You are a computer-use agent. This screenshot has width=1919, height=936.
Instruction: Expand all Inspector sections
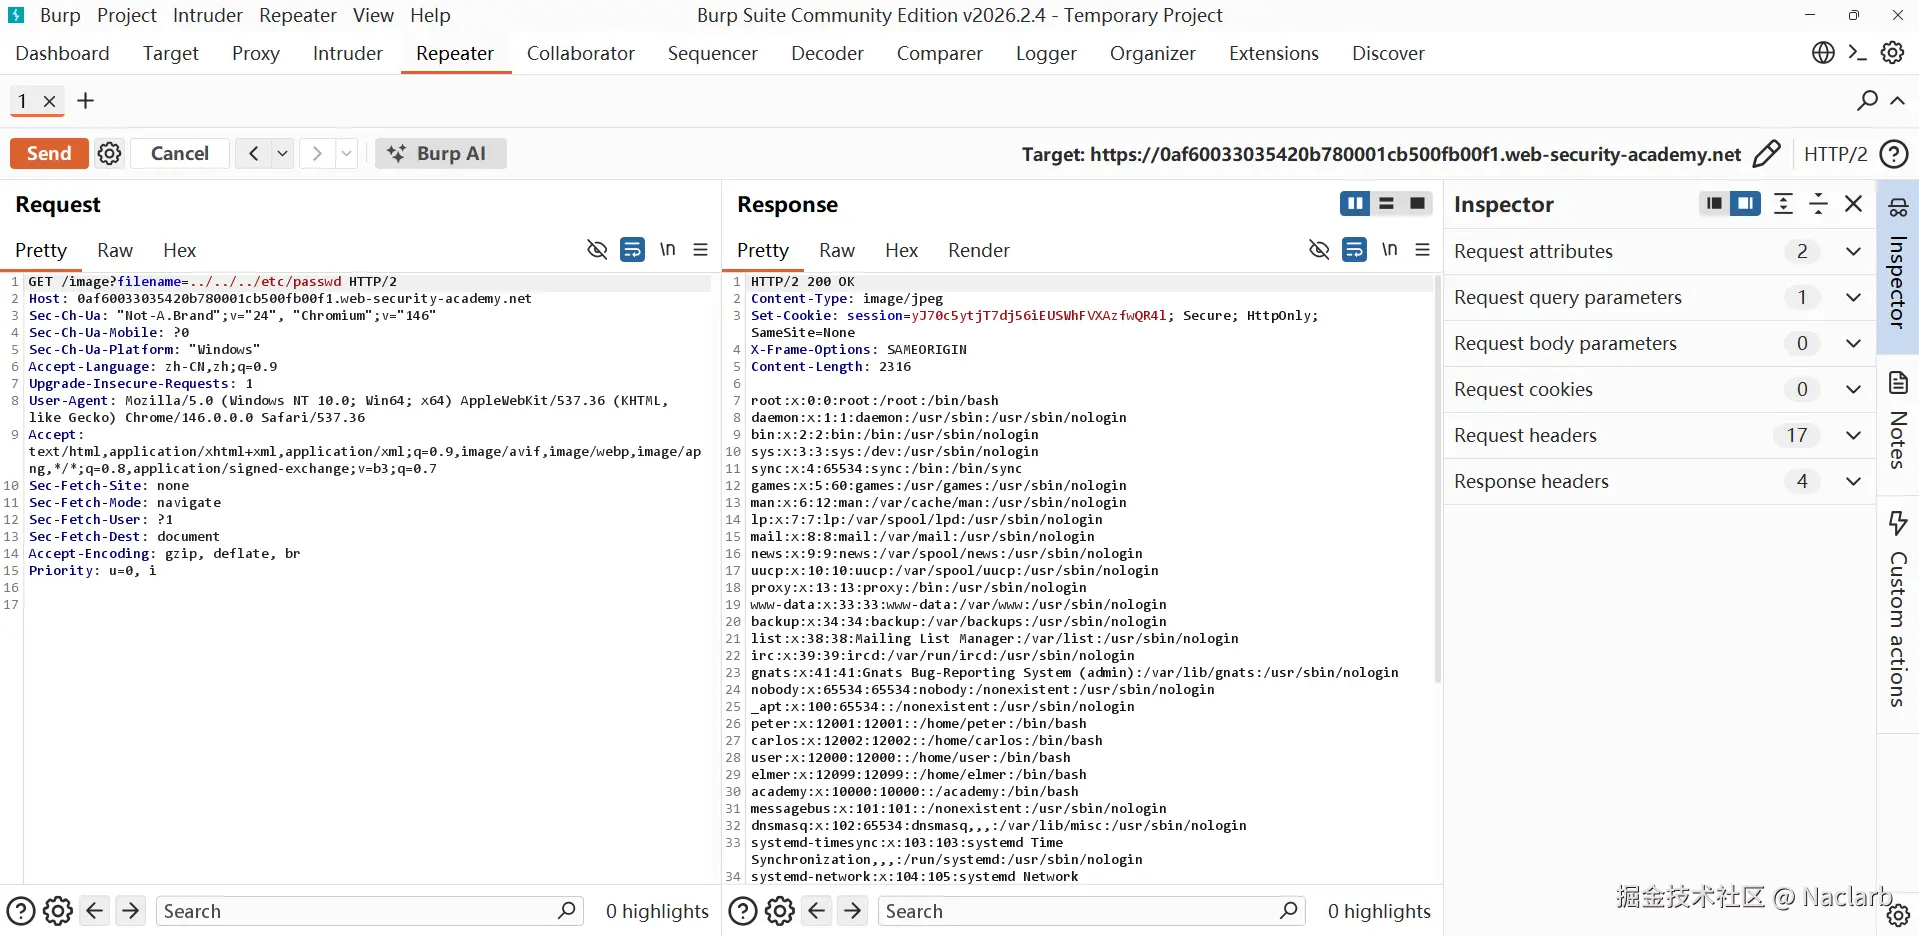(x=1783, y=204)
